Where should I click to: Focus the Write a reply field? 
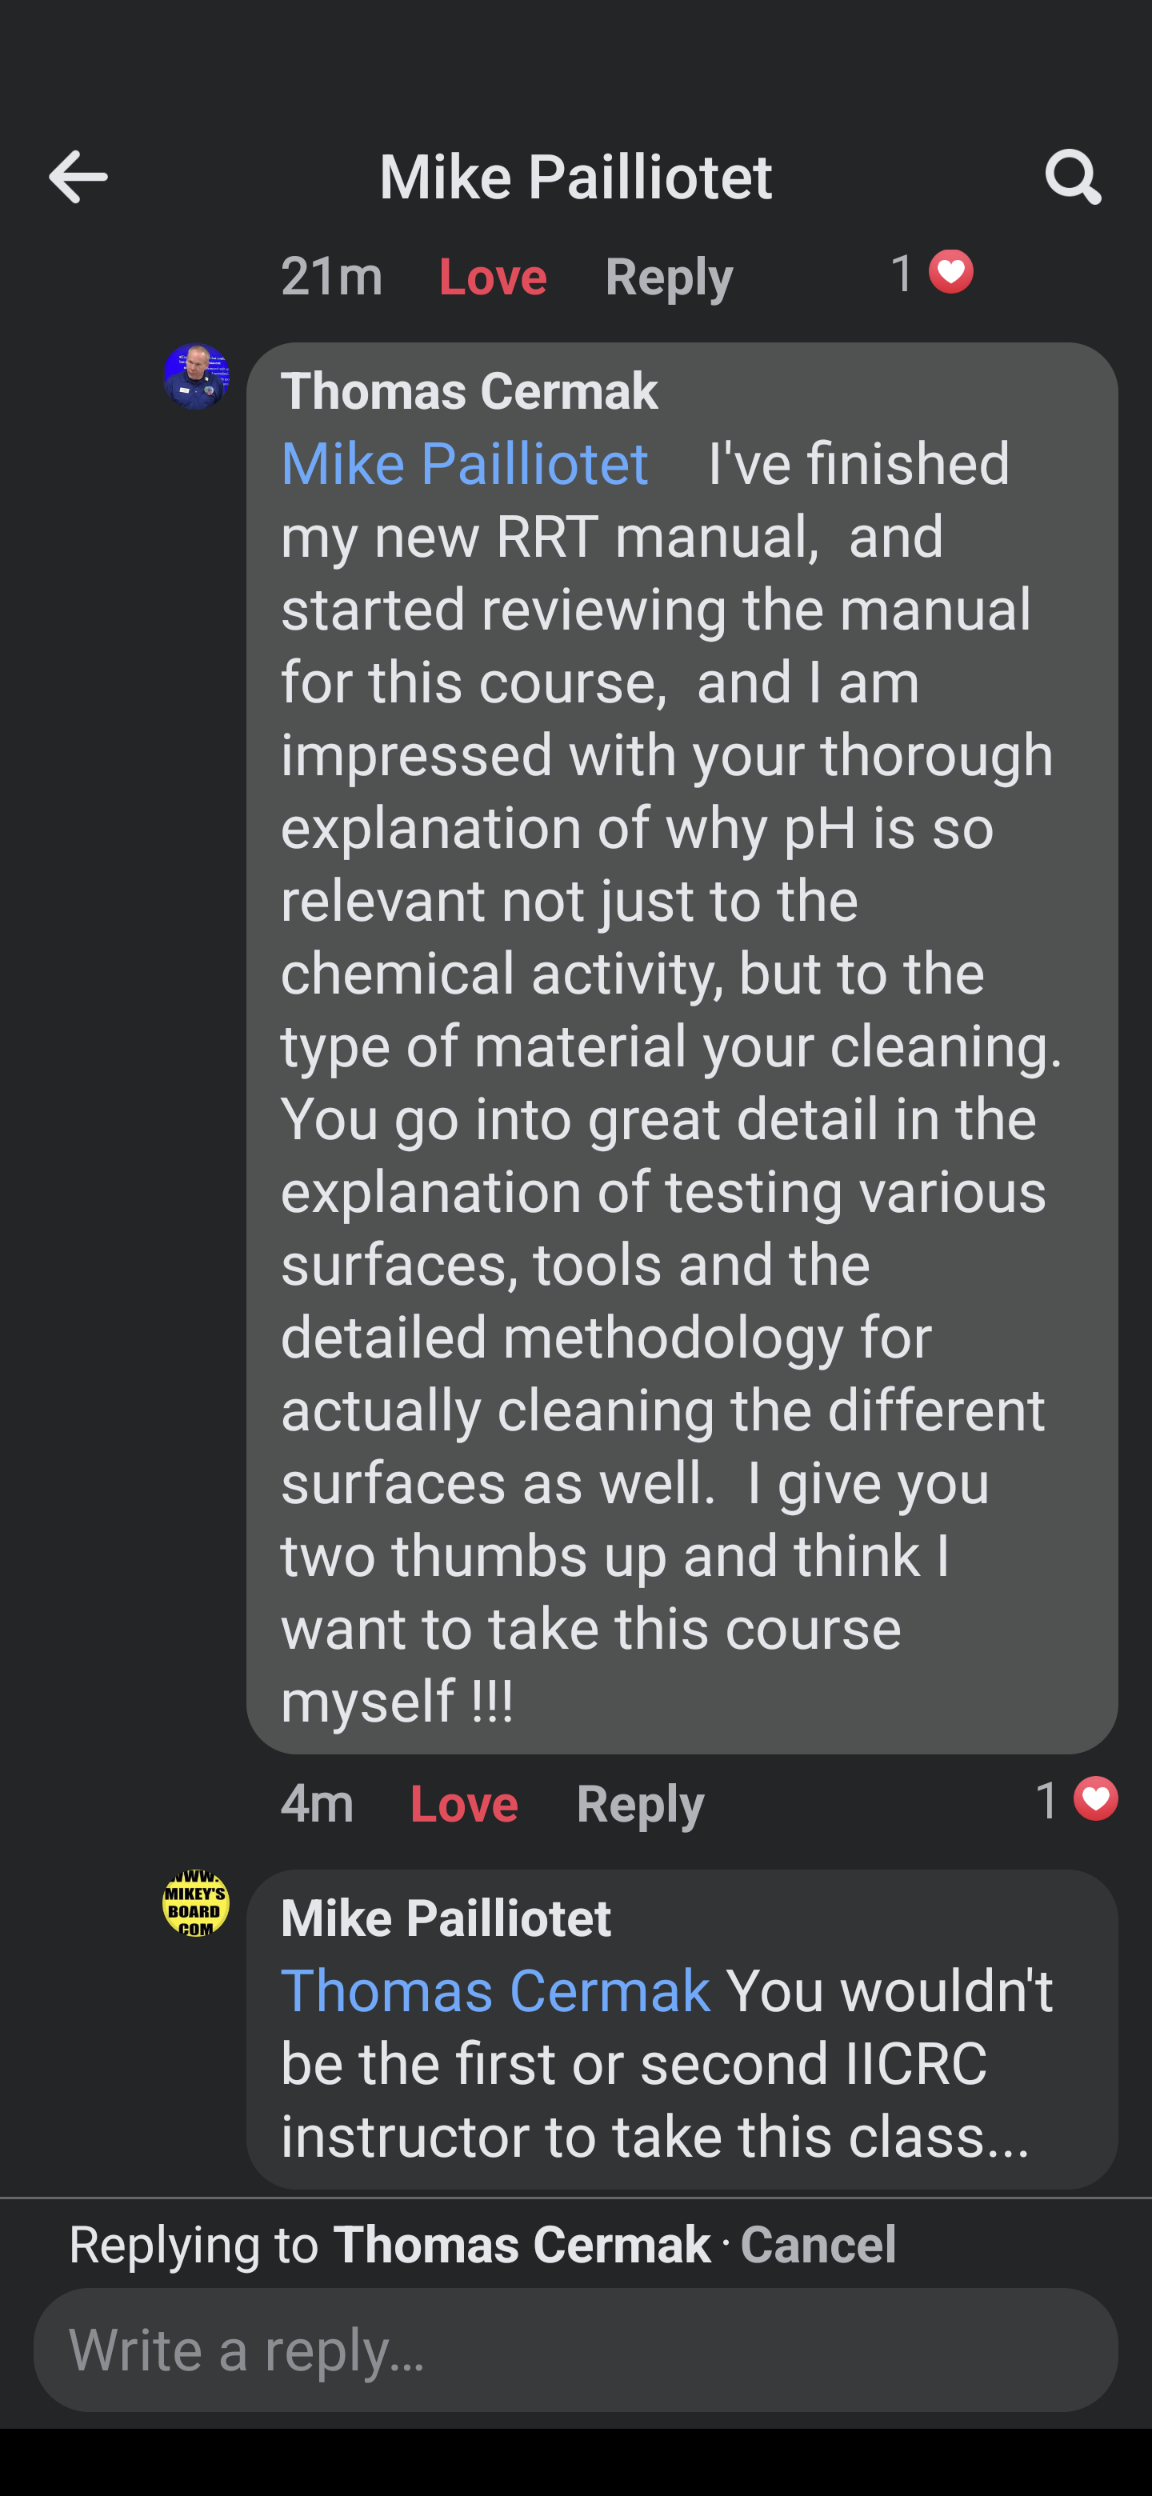tap(576, 2350)
